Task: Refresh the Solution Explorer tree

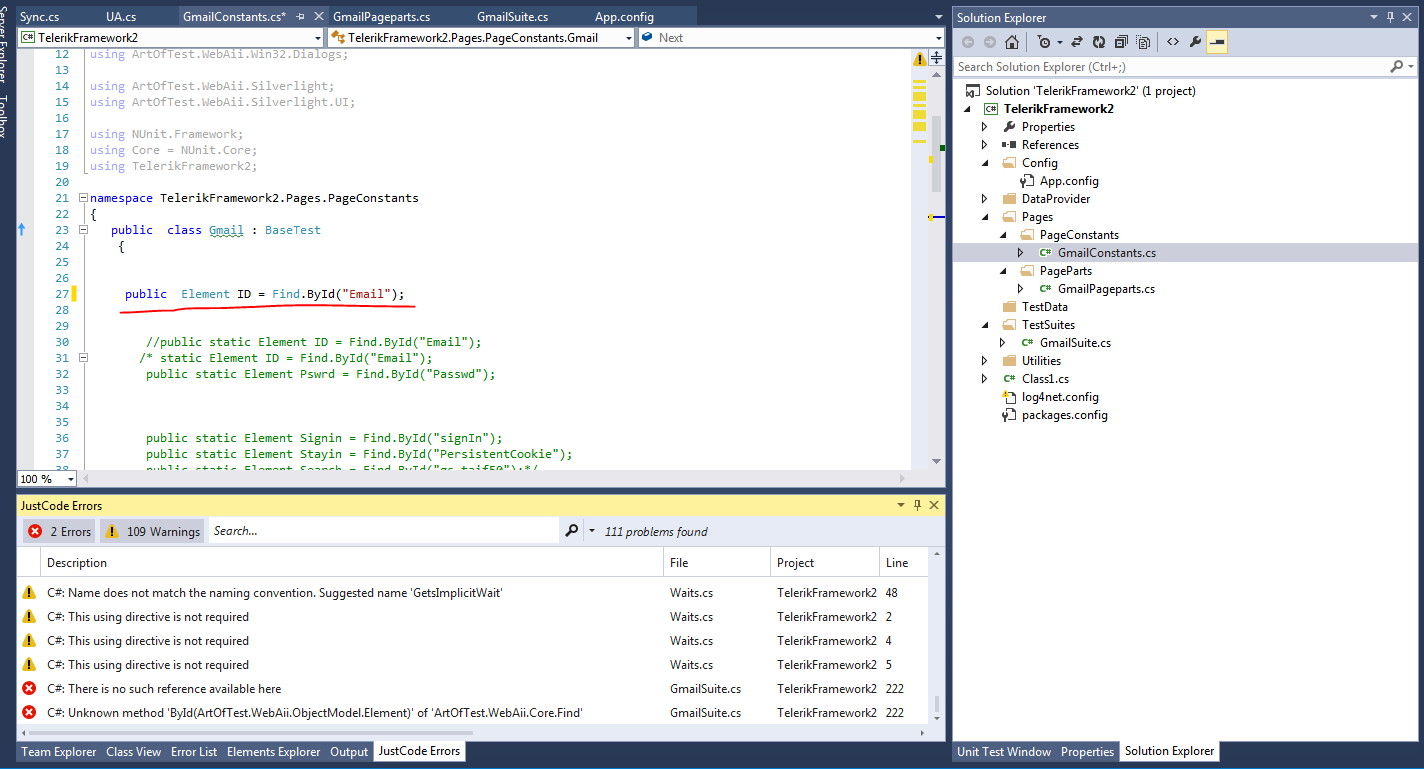Action: 1099,42
